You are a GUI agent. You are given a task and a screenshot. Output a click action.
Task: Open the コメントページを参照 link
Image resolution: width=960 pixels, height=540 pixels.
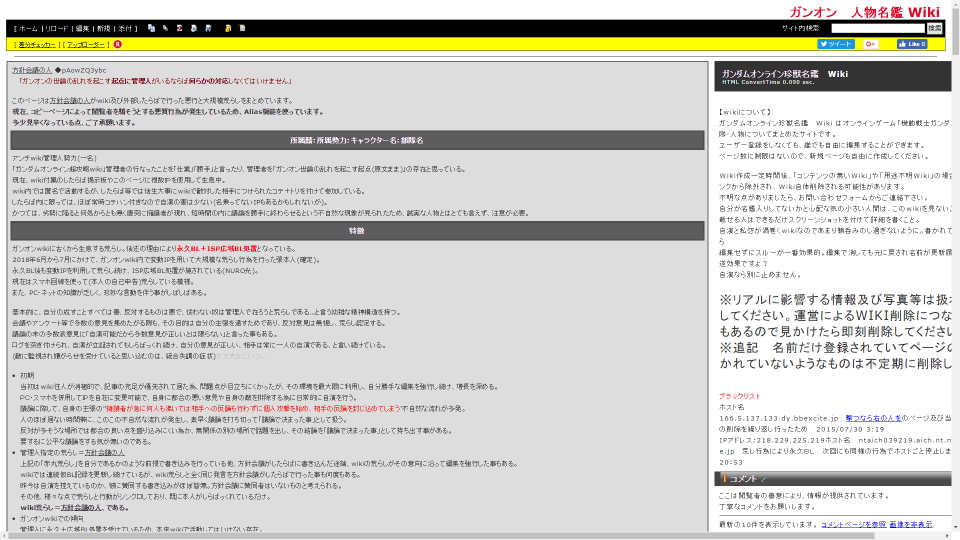coord(853,524)
